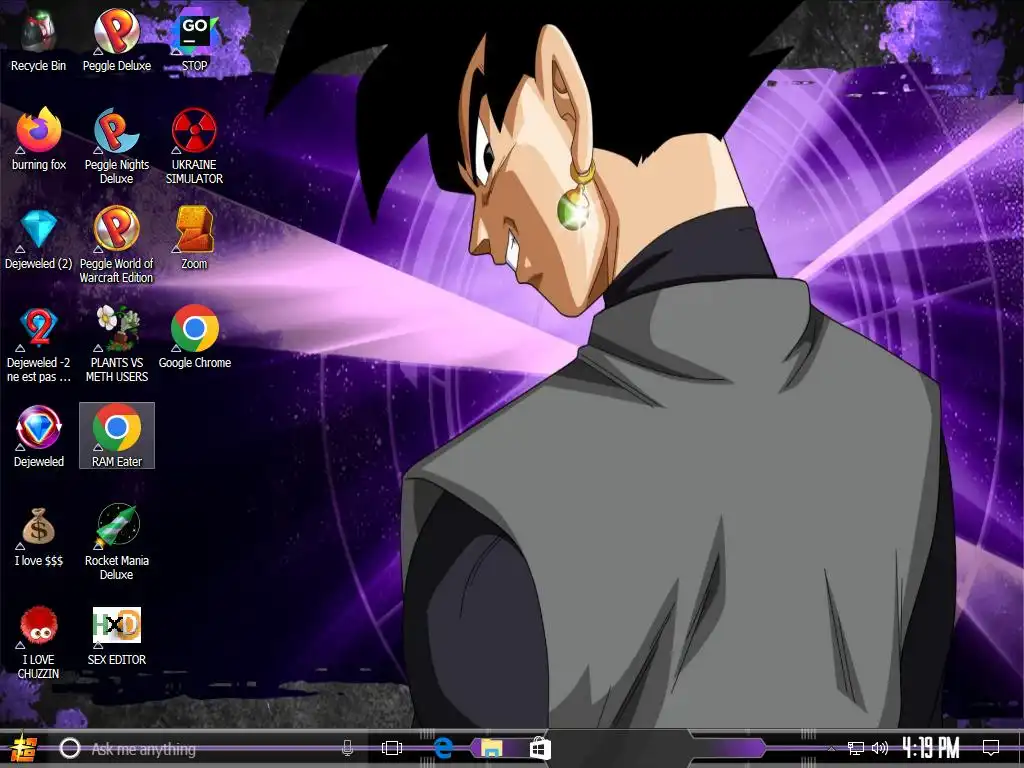Click the RAM Eater Chrome shortcut

[x=117, y=436]
